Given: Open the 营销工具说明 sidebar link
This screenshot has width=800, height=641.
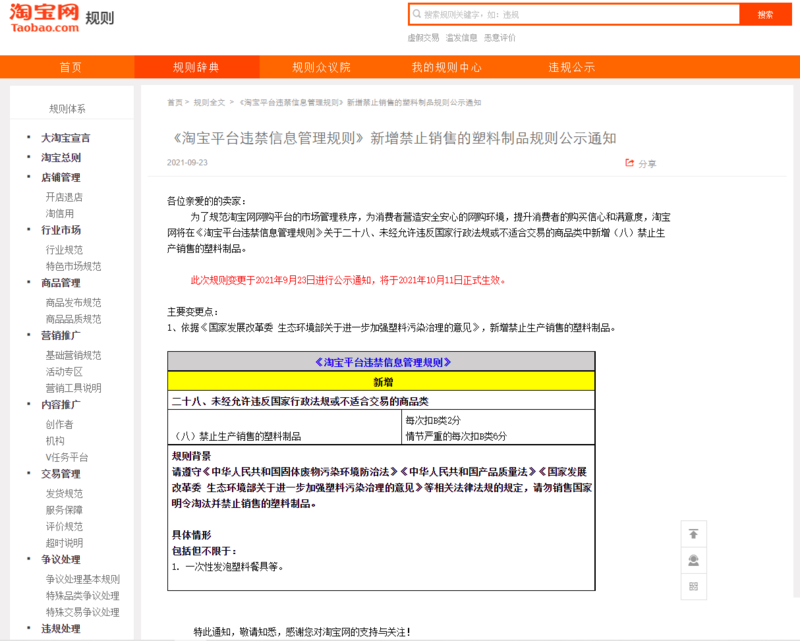Looking at the screenshot, I should [73, 388].
